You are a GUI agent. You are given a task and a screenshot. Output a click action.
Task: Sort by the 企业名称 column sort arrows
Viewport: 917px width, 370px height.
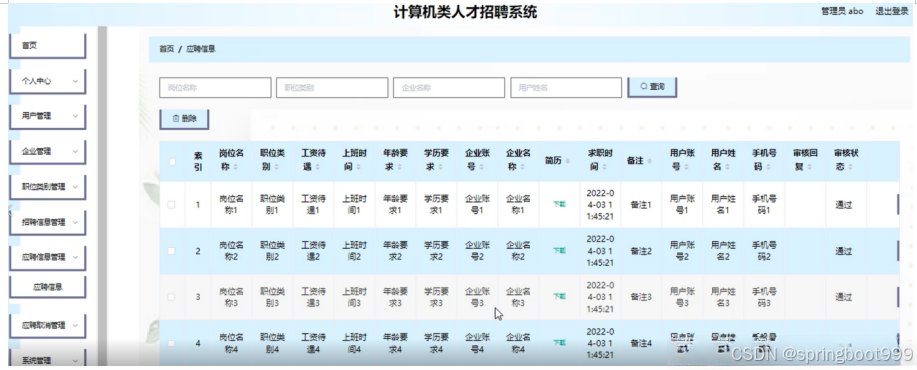point(522,167)
